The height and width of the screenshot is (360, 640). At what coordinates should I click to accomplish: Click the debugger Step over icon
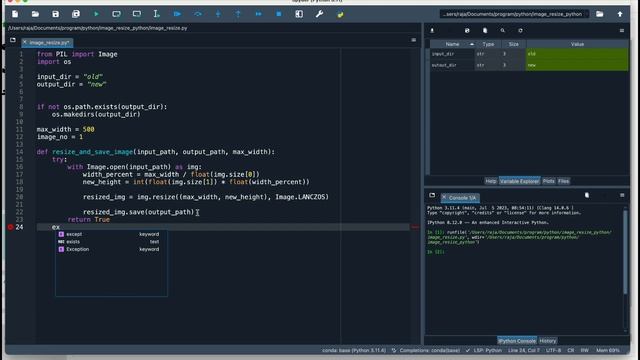[x=198, y=14]
